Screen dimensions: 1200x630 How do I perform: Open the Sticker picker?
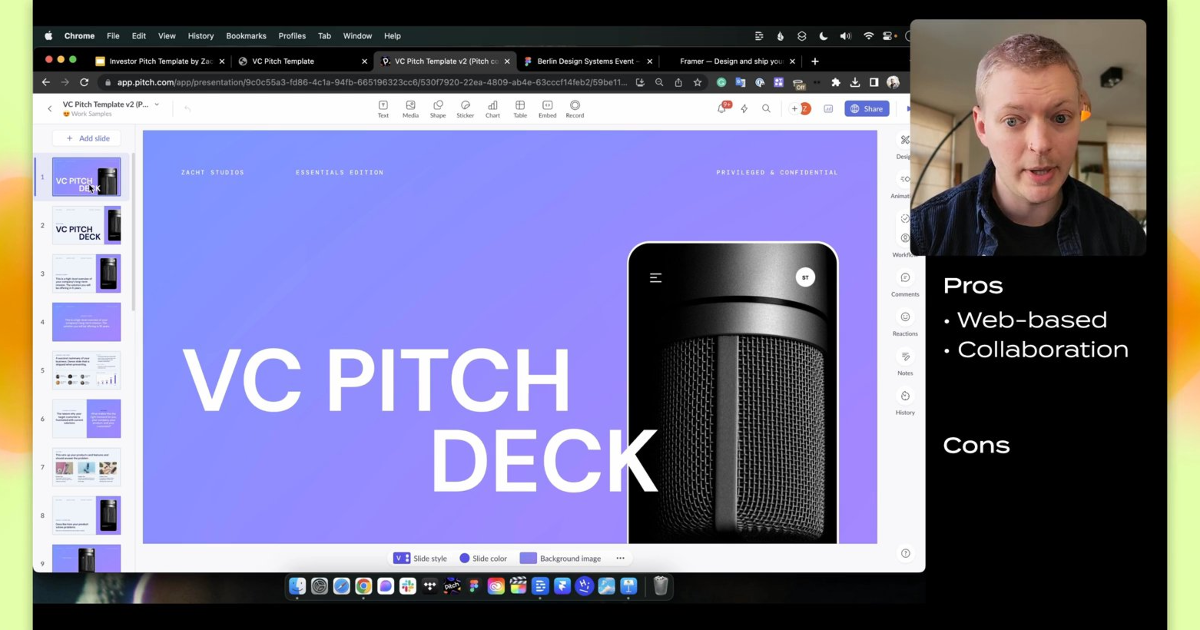pyautogui.click(x=465, y=108)
